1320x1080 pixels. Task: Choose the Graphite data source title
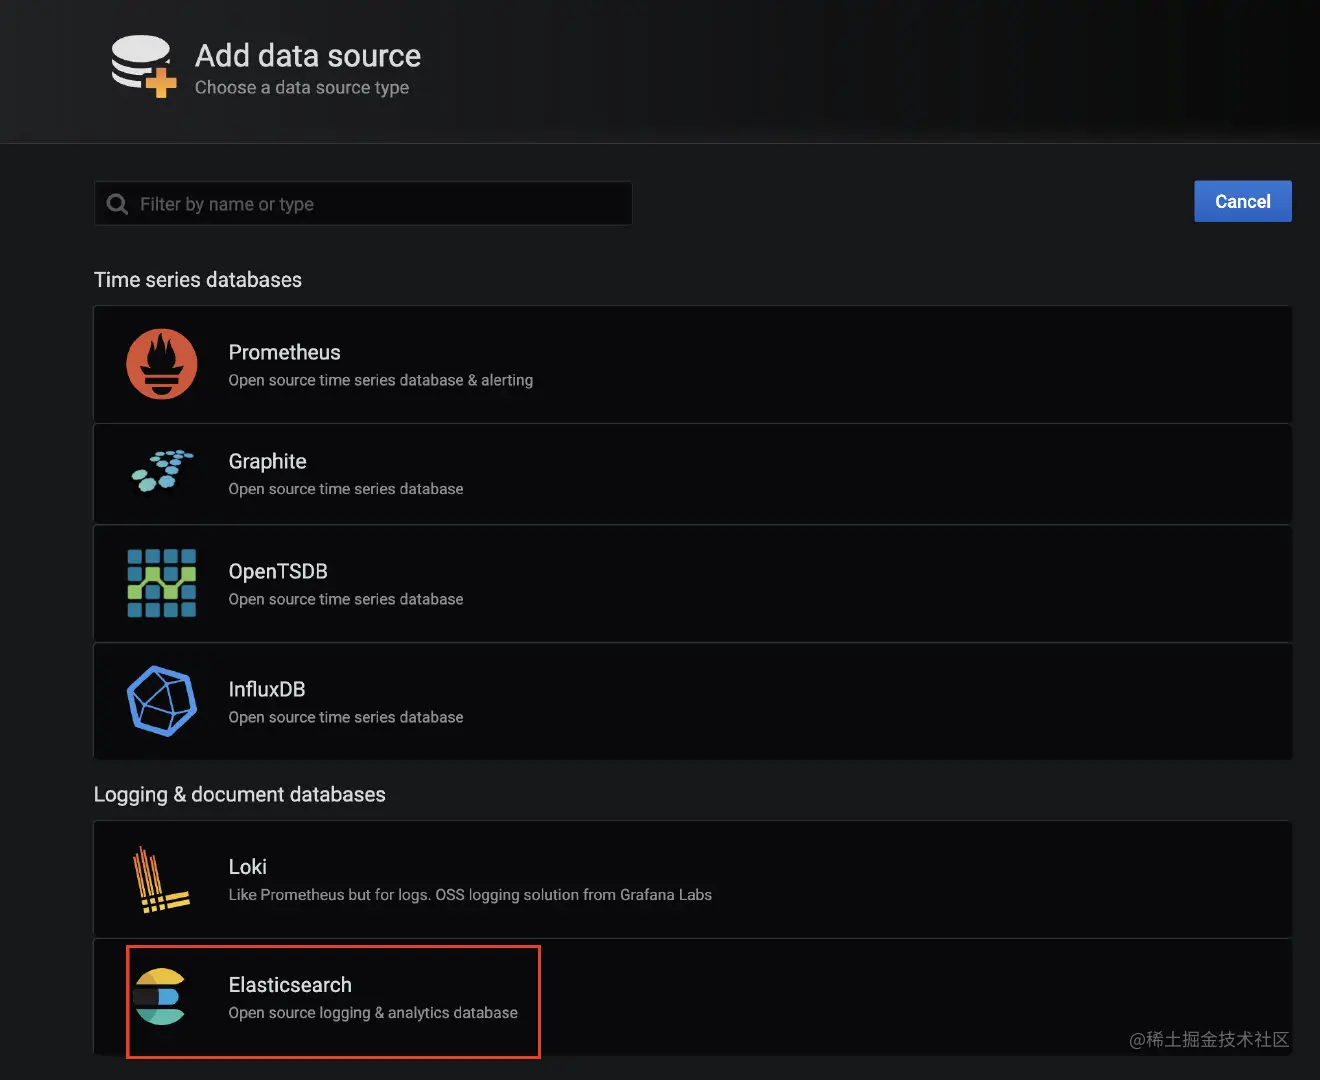click(x=267, y=461)
